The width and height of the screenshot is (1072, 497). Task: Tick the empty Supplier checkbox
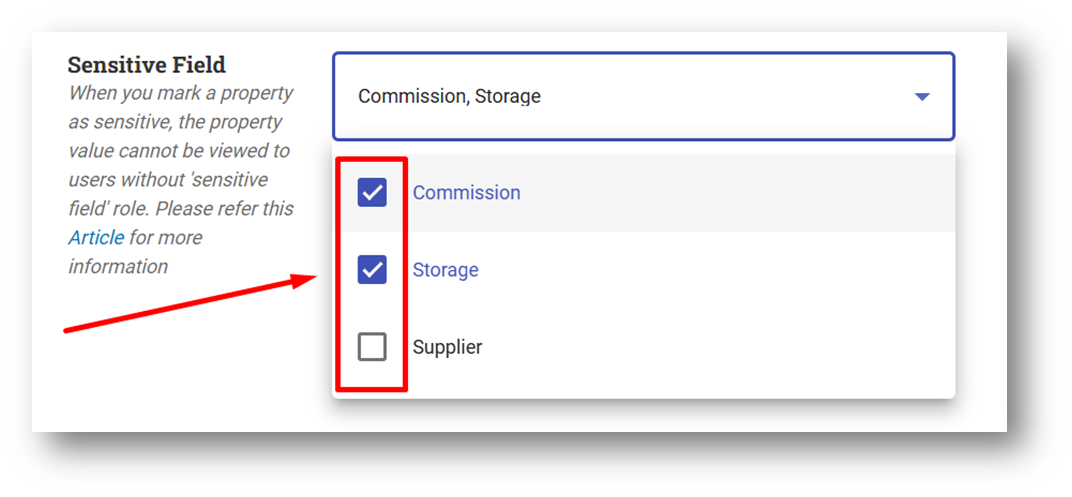pos(372,347)
